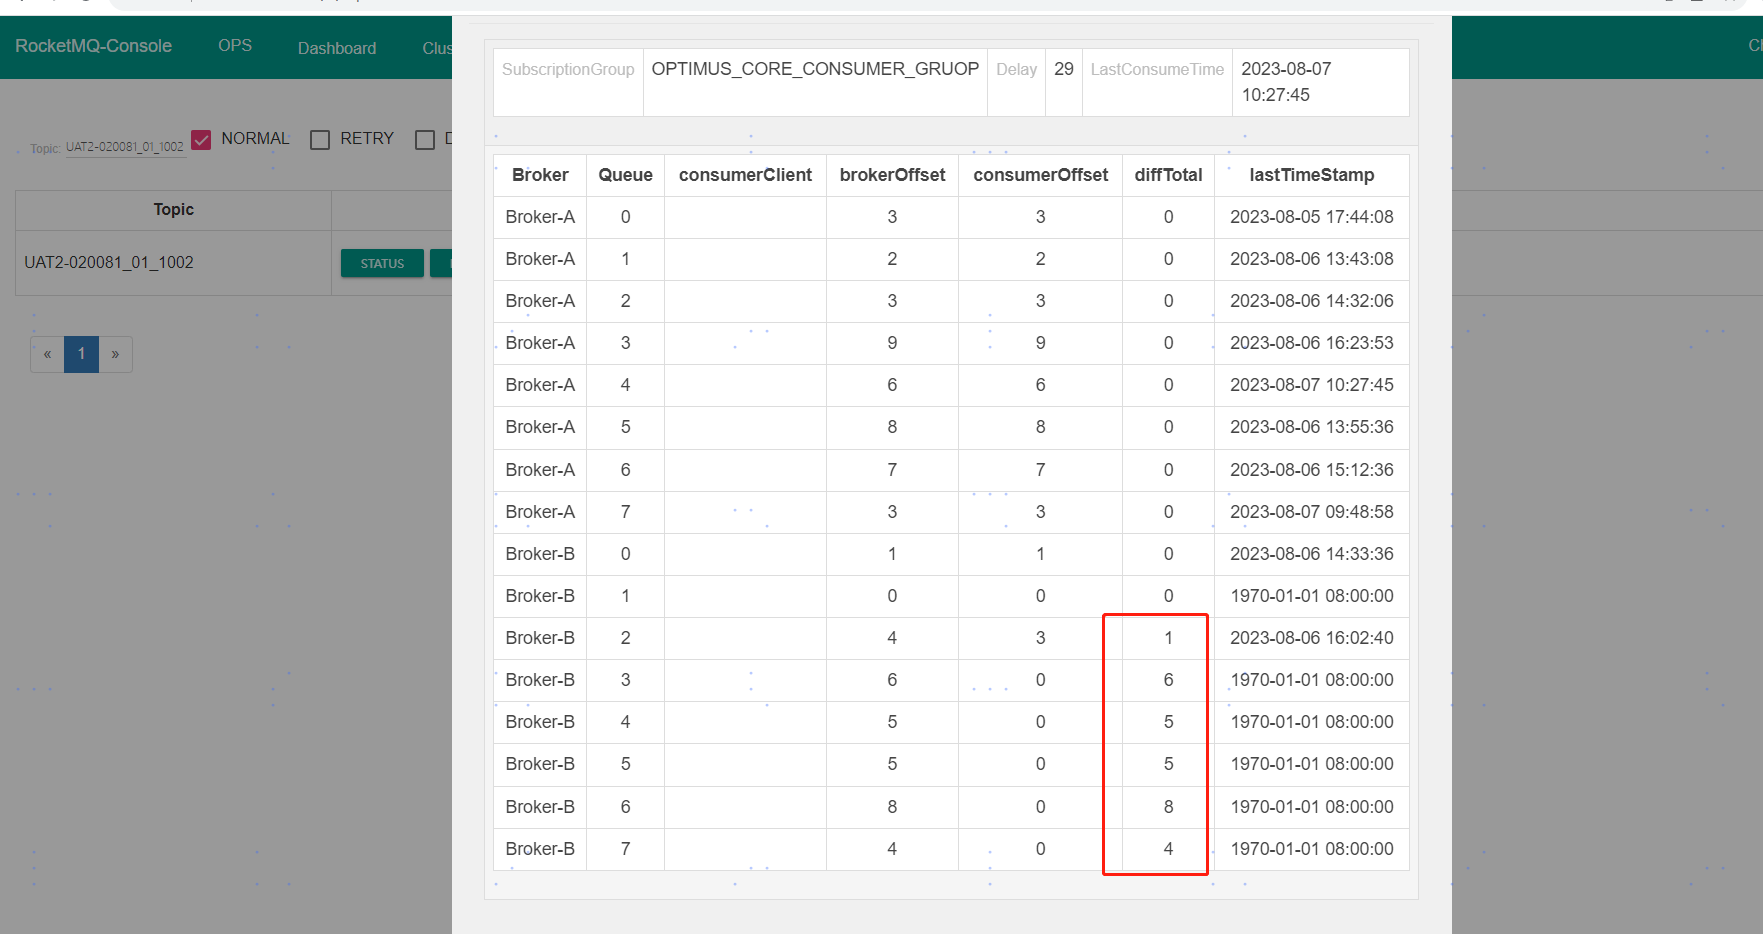1763x934 pixels.
Task: Click Broker-A name in queue 0 row
Action: point(540,217)
